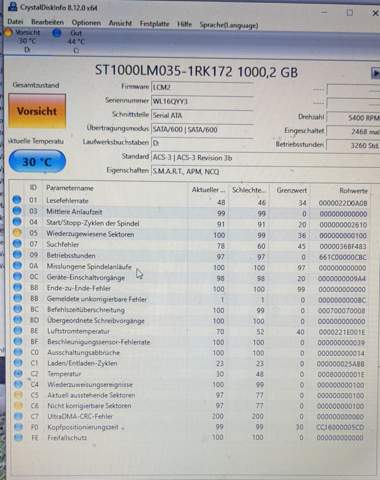Image resolution: width=380 pixels, height=480 pixels.
Task: Open the Ansicht menu
Action: (x=120, y=23)
